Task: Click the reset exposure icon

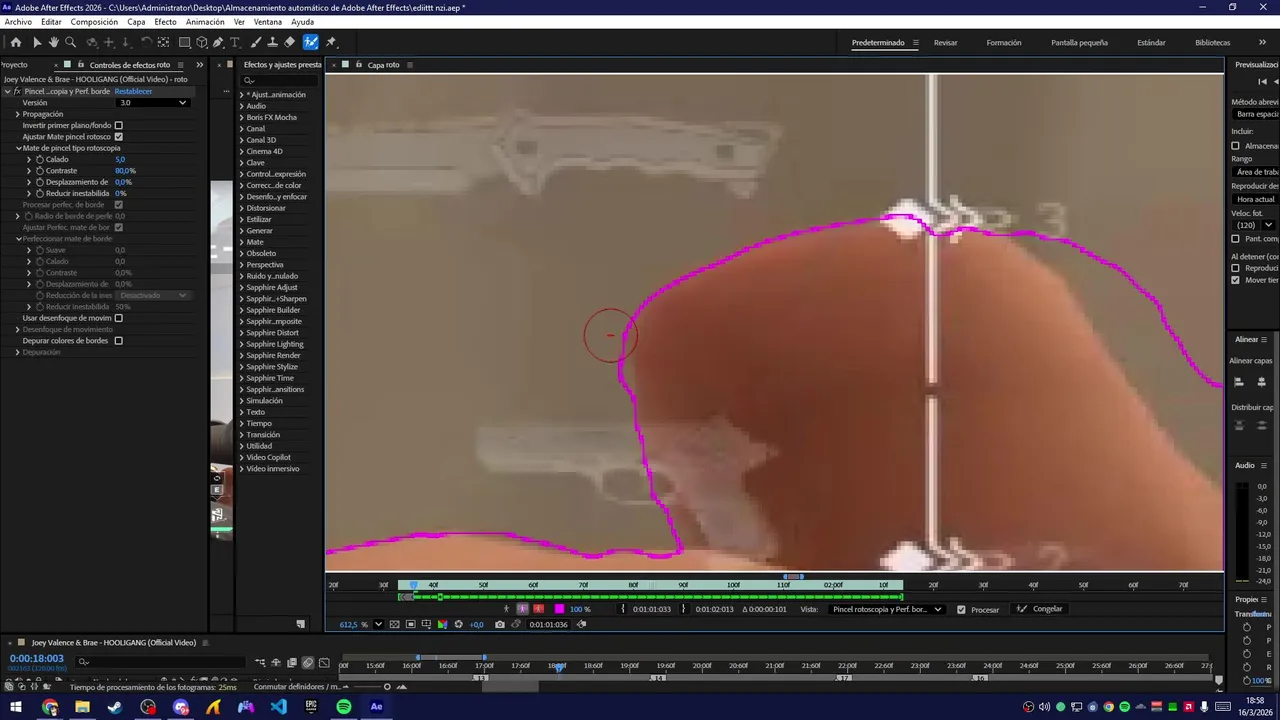Action: click(458, 624)
